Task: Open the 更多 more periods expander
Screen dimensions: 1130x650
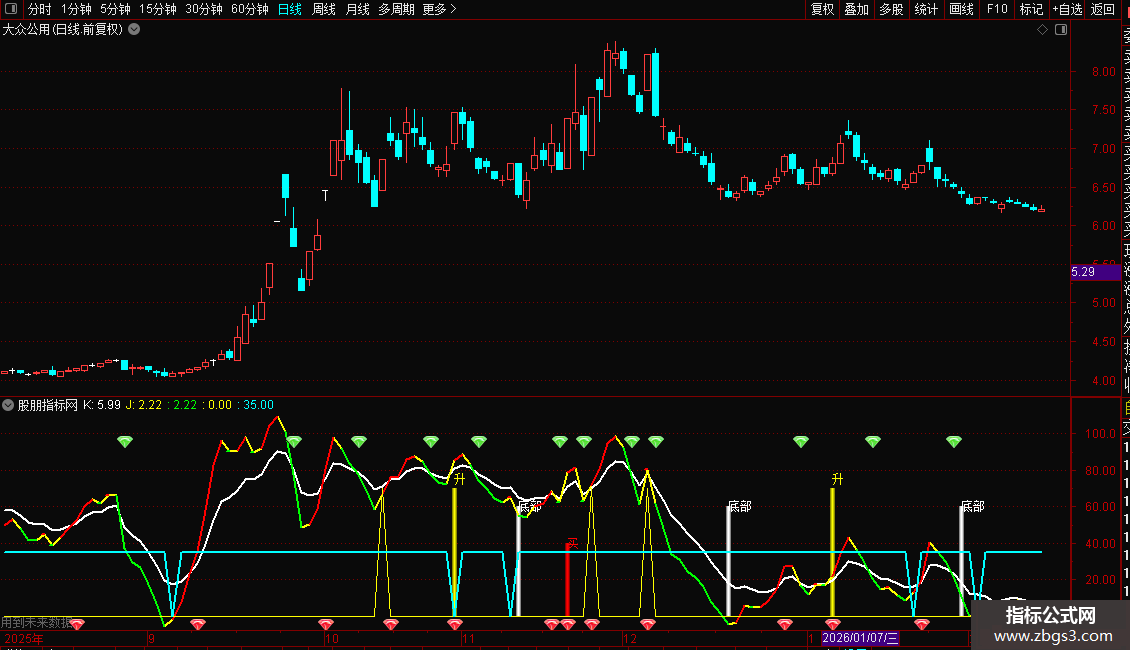Action: coord(439,9)
